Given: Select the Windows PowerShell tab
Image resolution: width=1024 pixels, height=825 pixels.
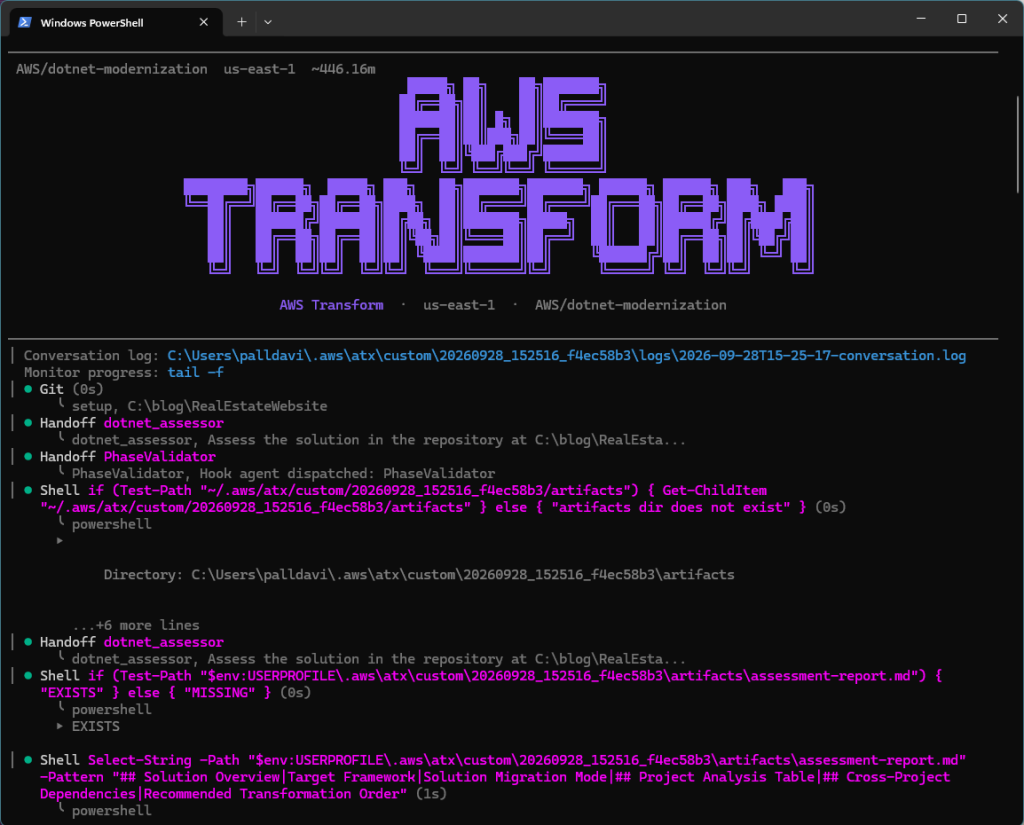Looking at the screenshot, I should point(116,22).
